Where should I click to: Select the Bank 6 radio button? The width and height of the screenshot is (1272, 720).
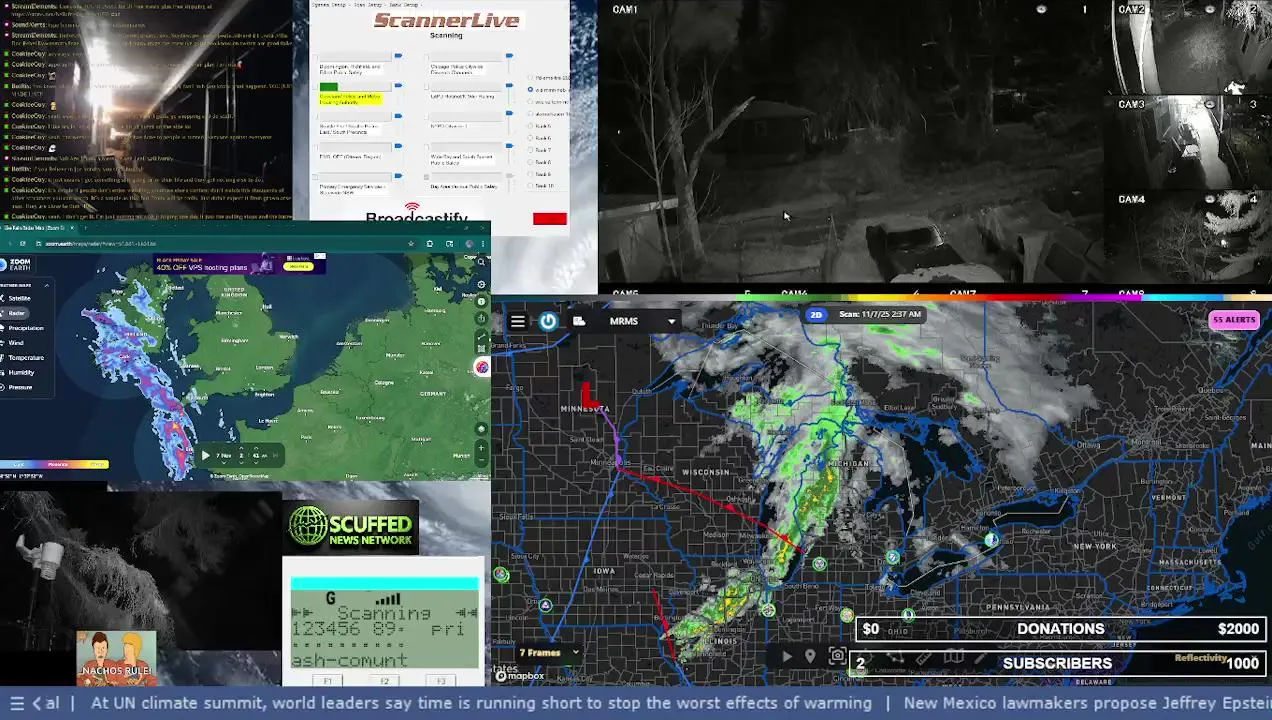pos(530,138)
